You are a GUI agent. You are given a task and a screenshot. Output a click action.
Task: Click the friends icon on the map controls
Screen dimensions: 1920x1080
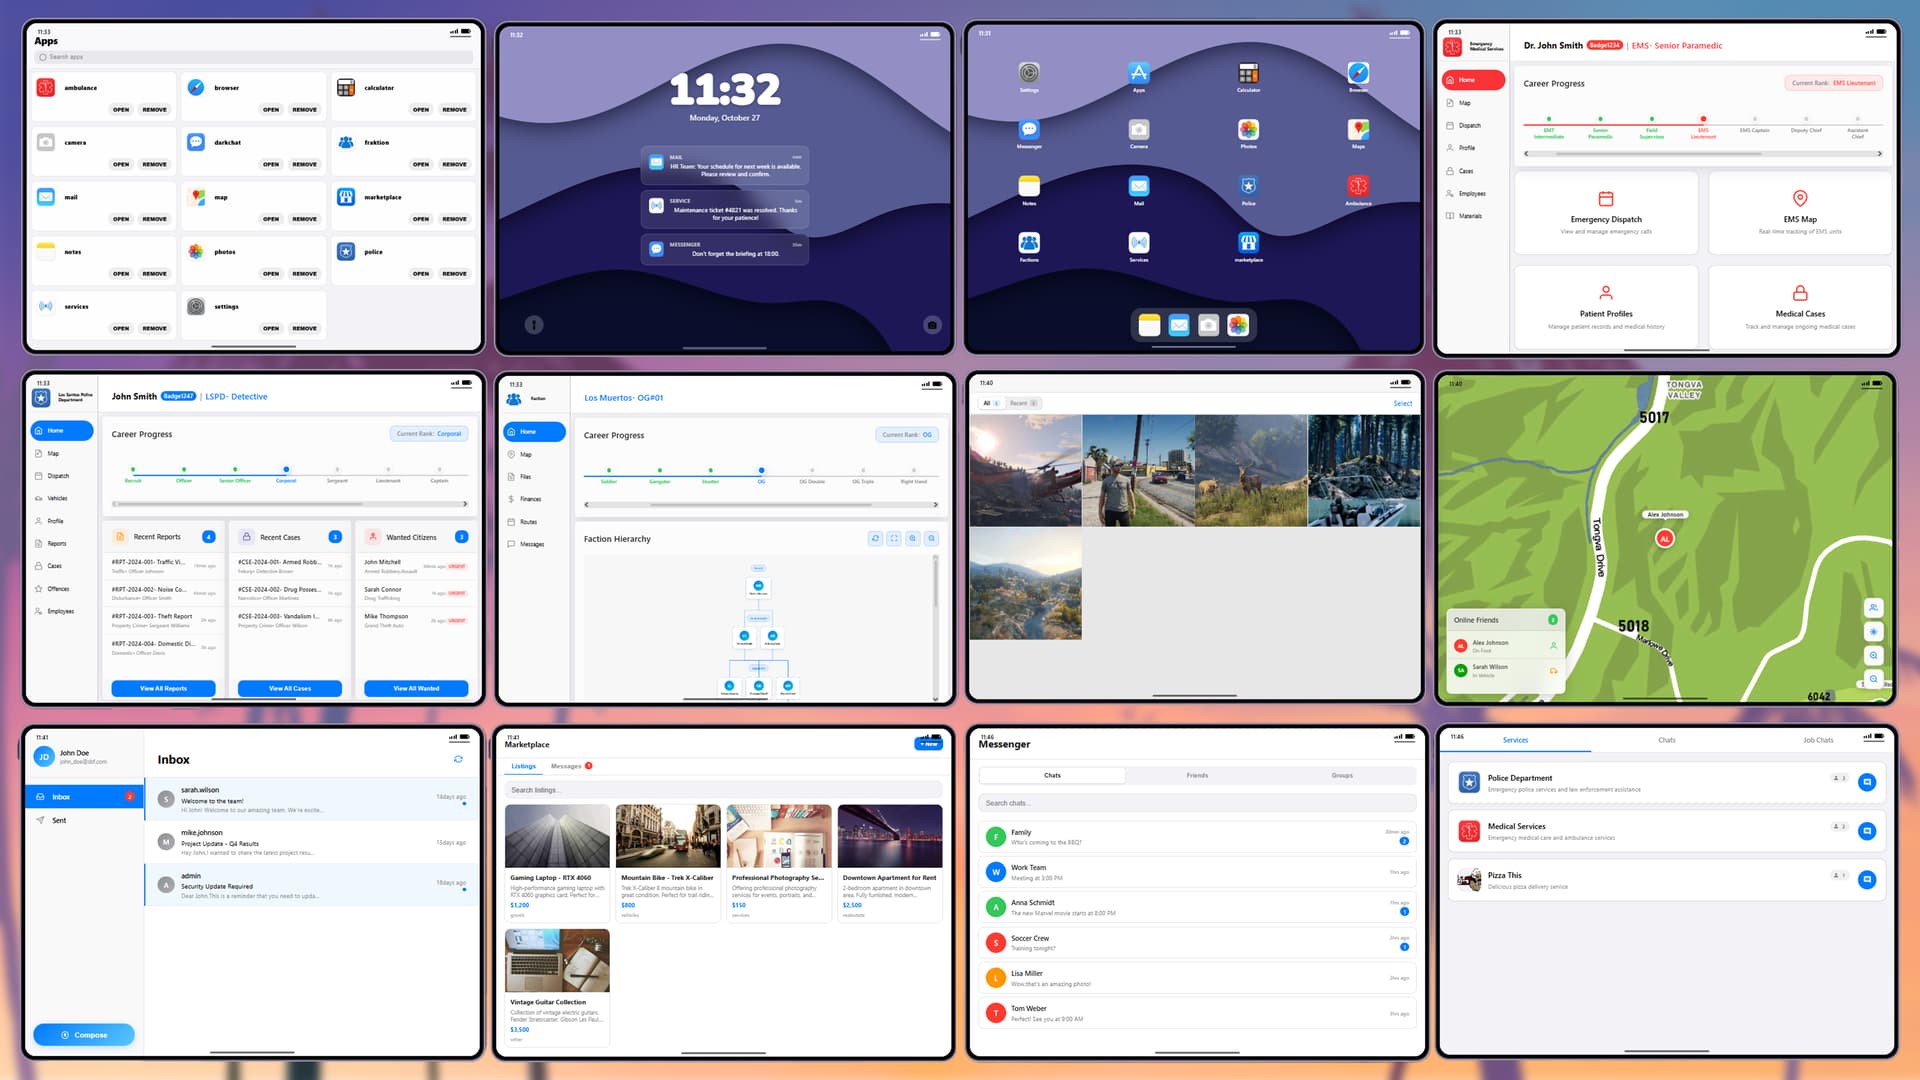(1873, 608)
